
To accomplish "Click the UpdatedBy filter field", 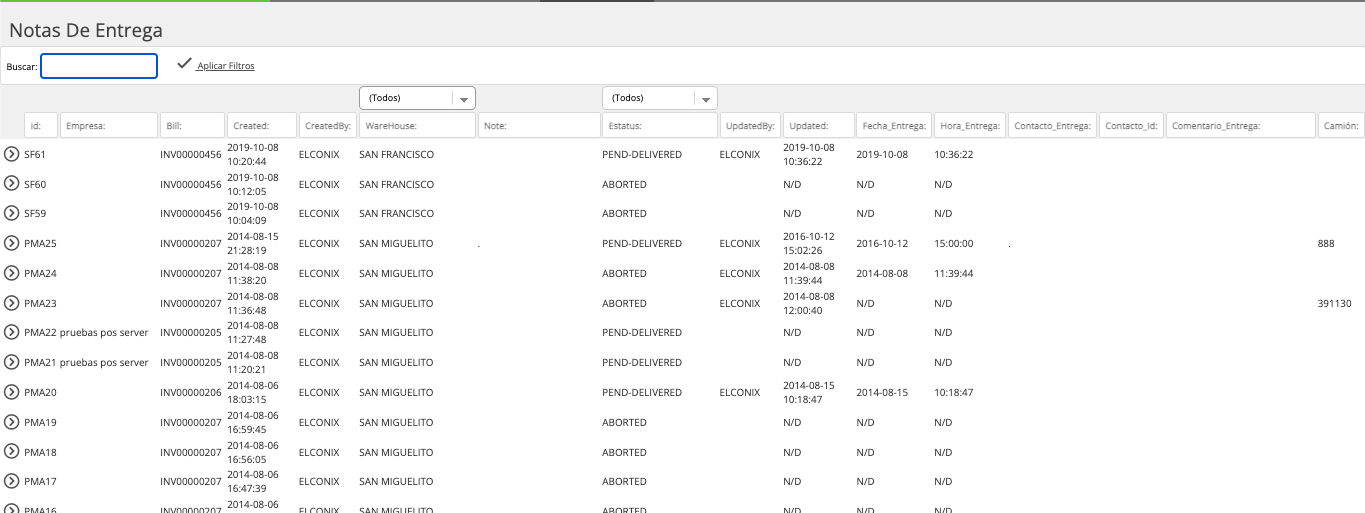I will pos(750,125).
